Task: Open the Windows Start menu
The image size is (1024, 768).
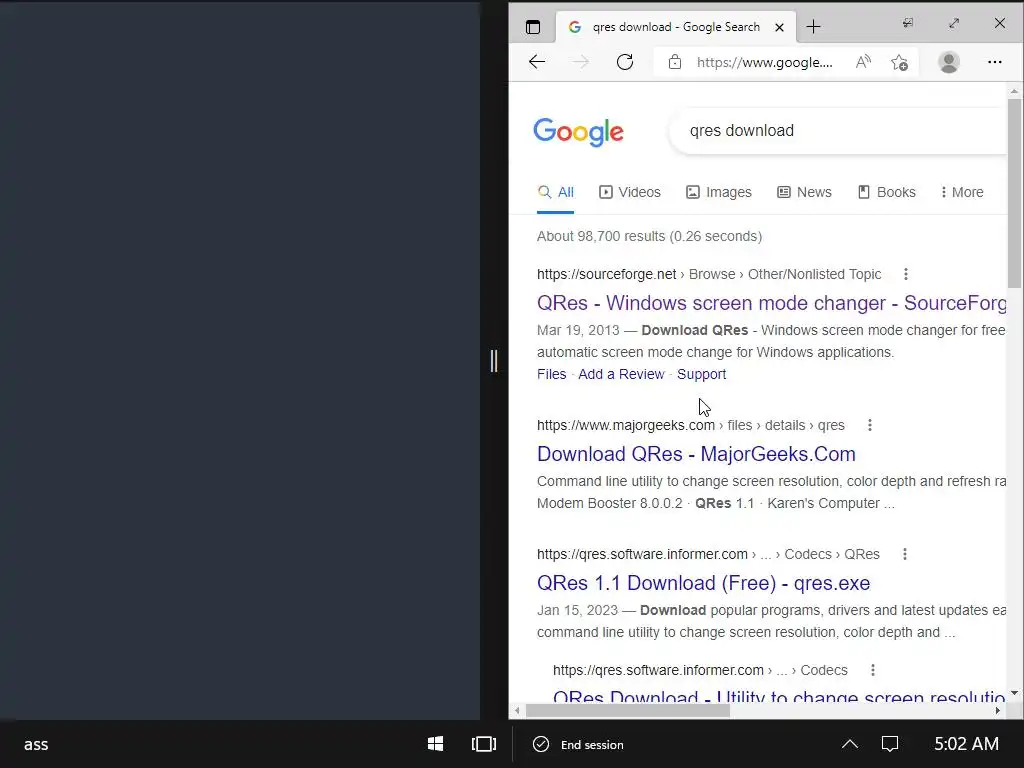Action: click(x=436, y=744)
